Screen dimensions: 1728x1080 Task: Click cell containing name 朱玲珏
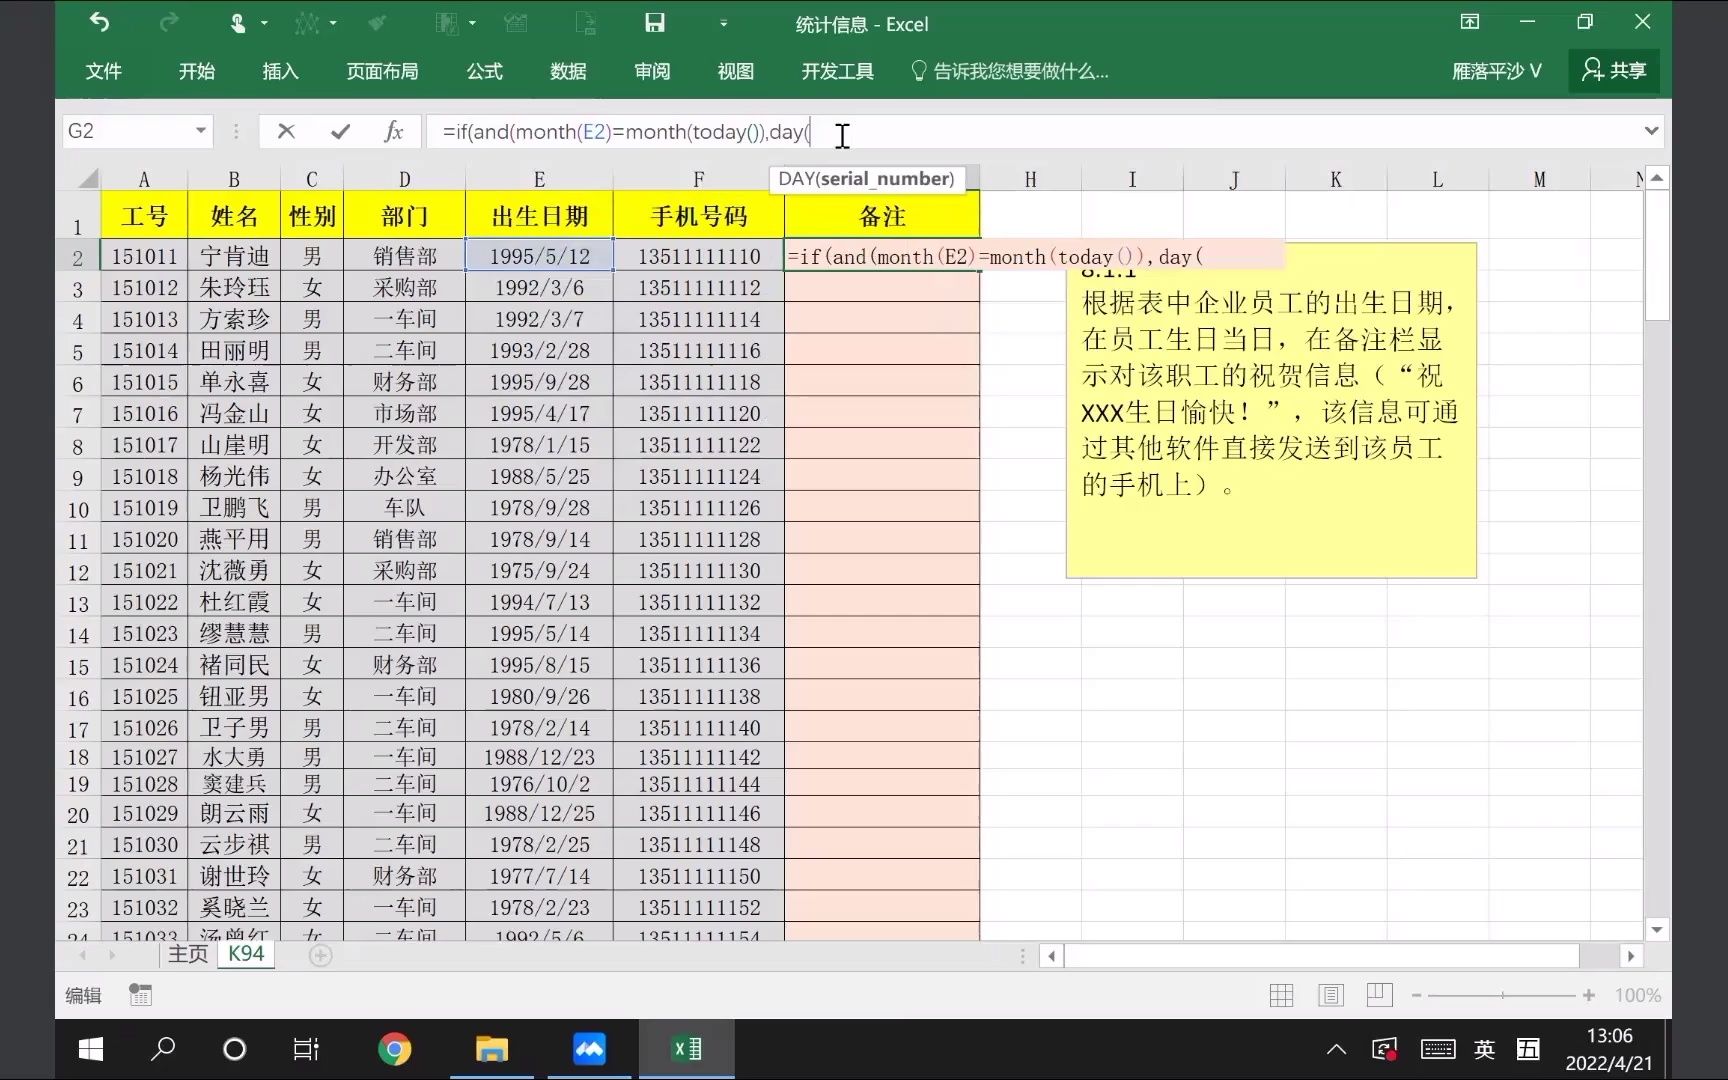pyautogui.click(x=234, y=288)
